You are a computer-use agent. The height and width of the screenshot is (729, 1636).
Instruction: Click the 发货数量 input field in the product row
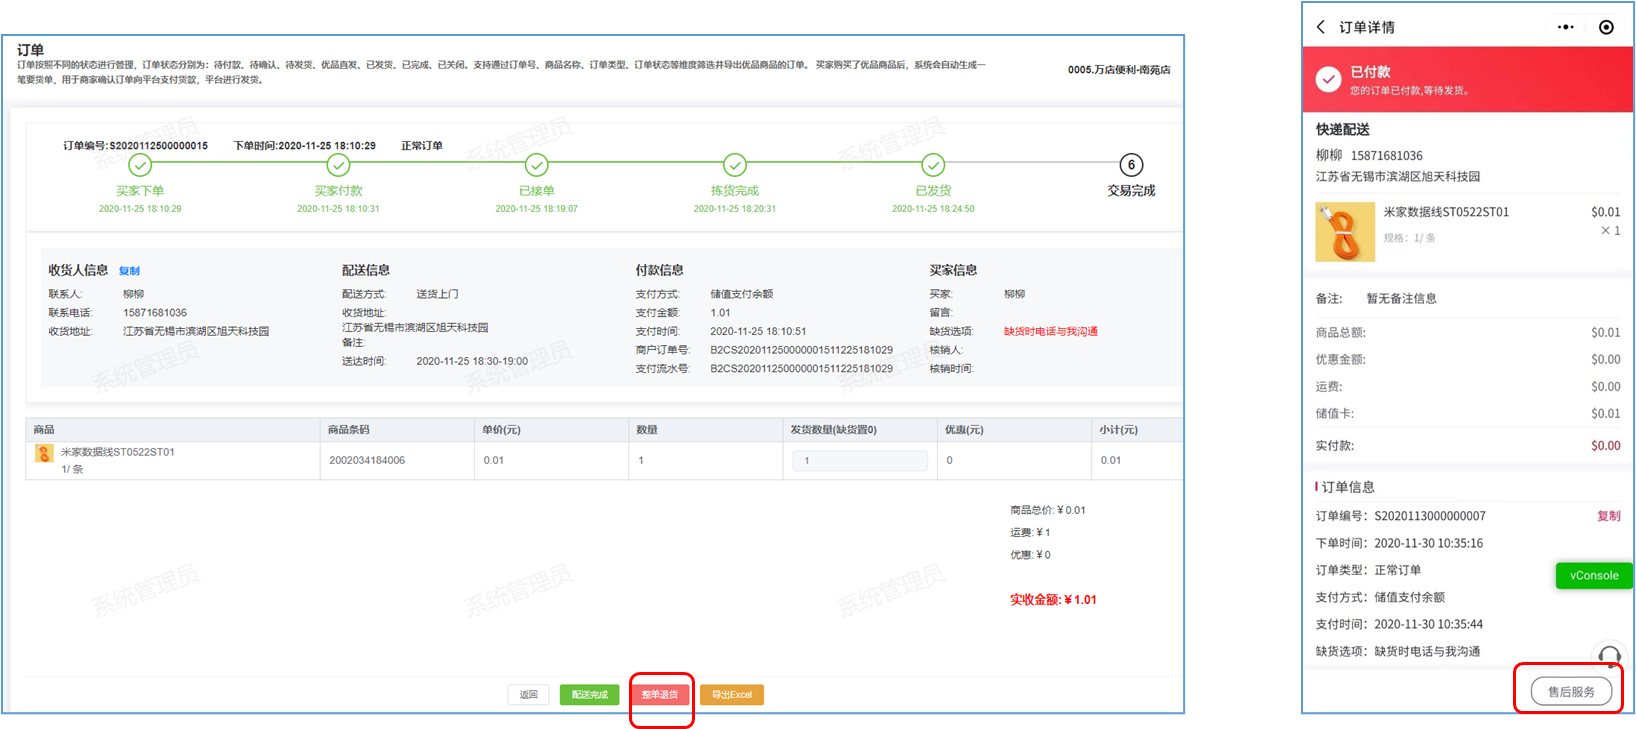coord(860,461)
